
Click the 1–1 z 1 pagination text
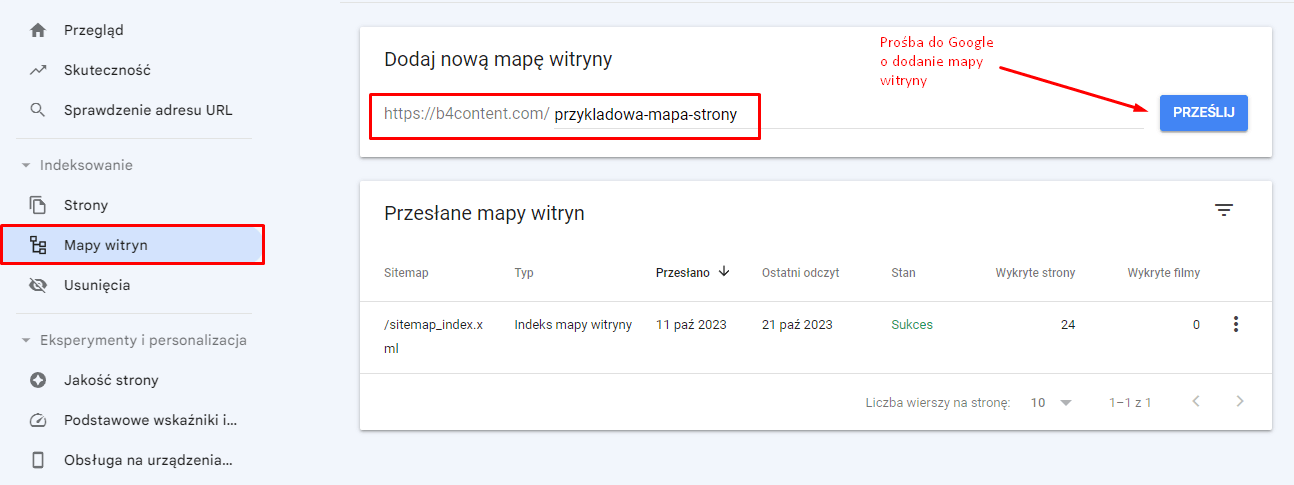click(1130, 402)
